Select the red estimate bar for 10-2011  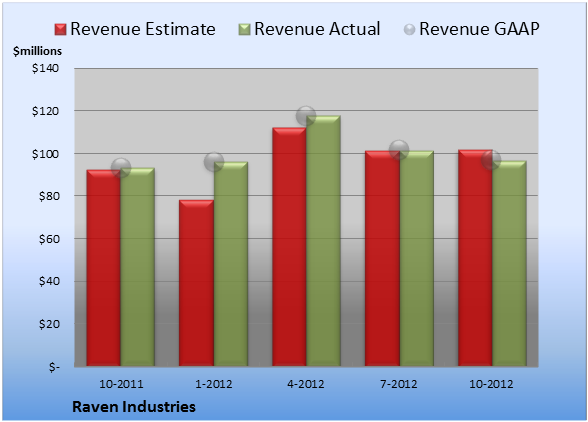coord(104,268)
